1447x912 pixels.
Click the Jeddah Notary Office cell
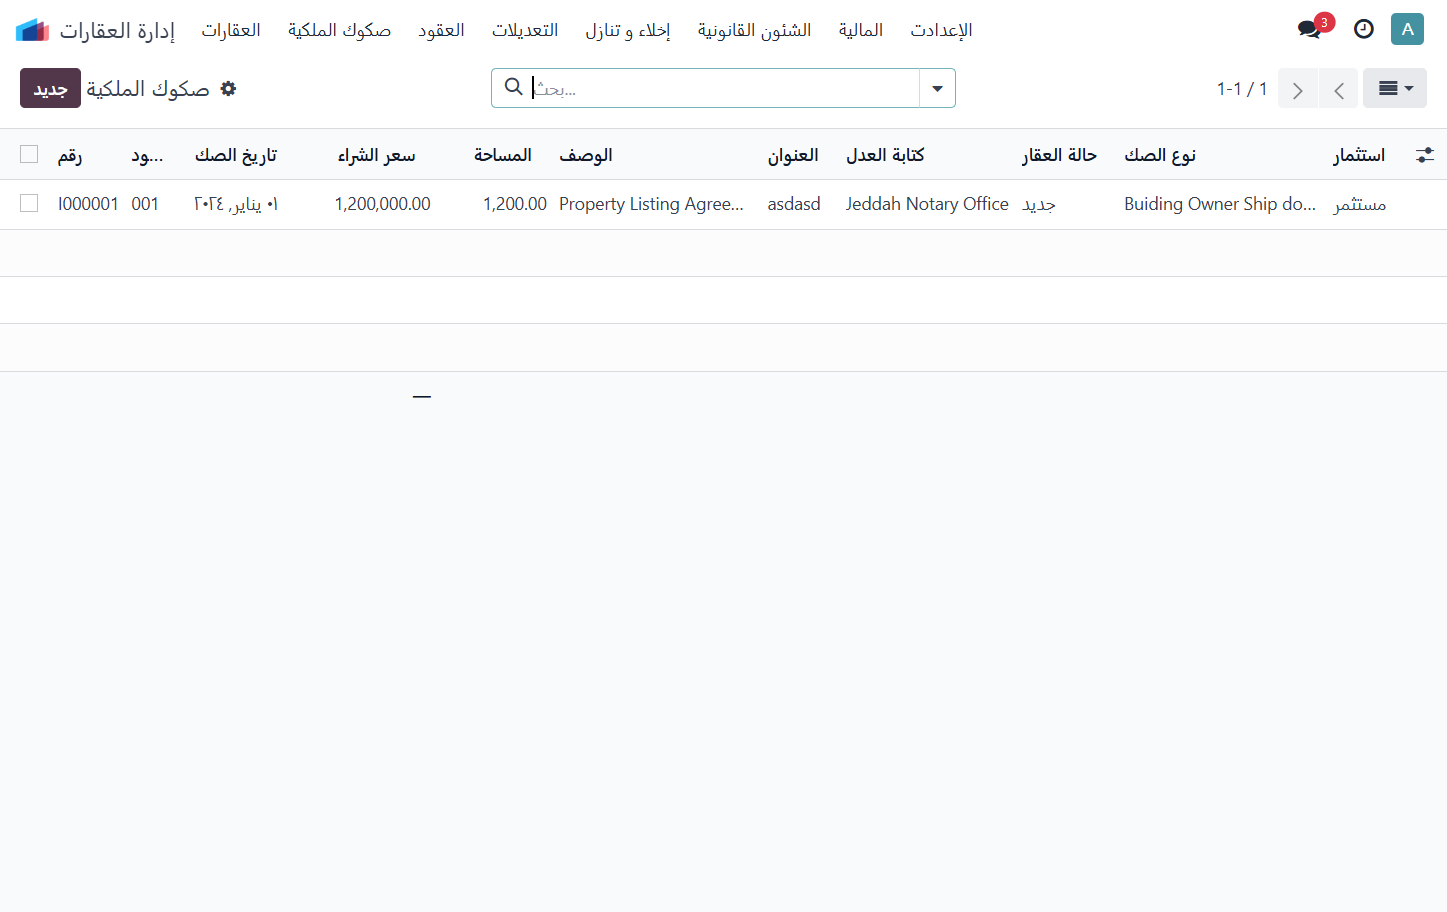pos(927,204)
